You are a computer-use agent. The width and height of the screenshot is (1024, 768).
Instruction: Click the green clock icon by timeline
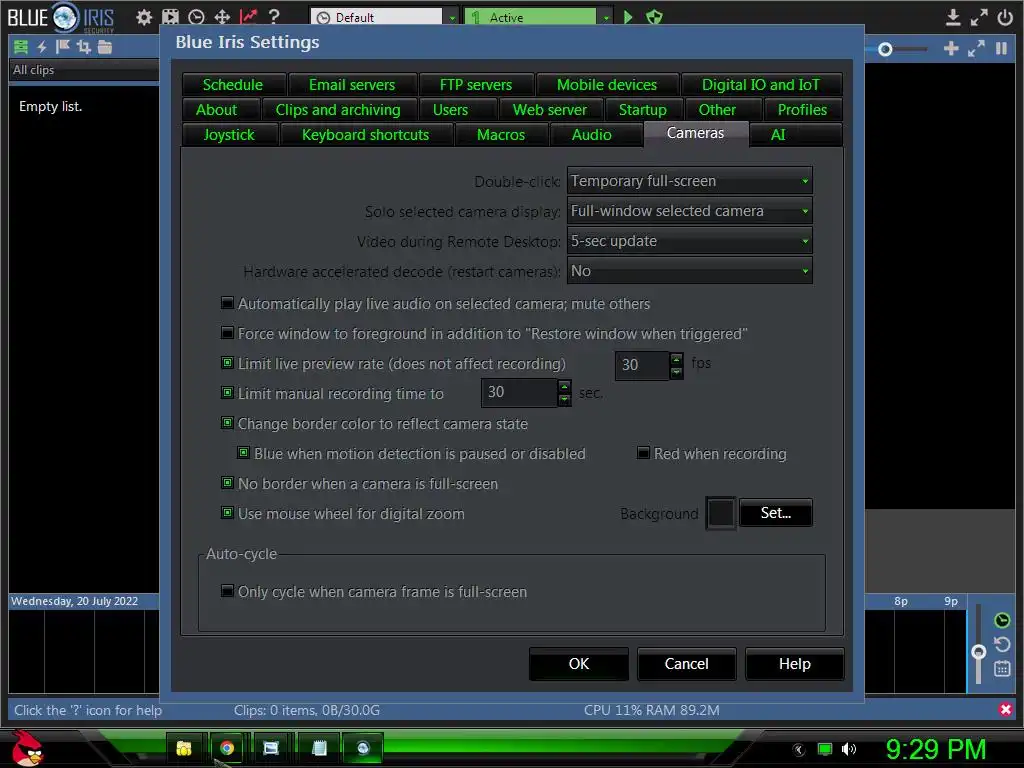pos(1002,620)
